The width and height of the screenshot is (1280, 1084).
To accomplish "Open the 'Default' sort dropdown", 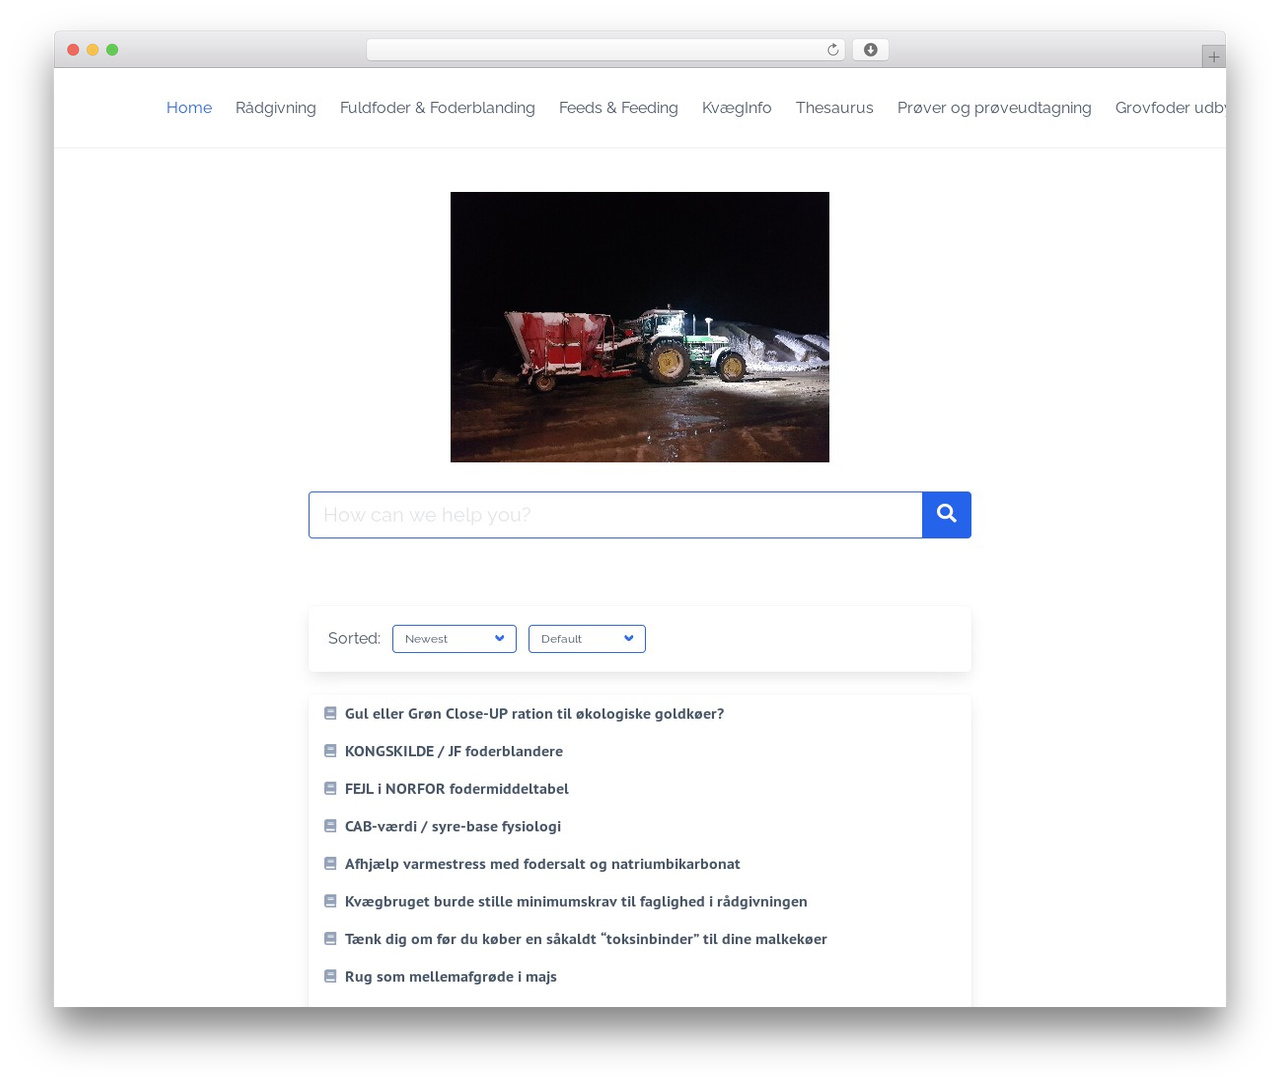I will 587,639.
